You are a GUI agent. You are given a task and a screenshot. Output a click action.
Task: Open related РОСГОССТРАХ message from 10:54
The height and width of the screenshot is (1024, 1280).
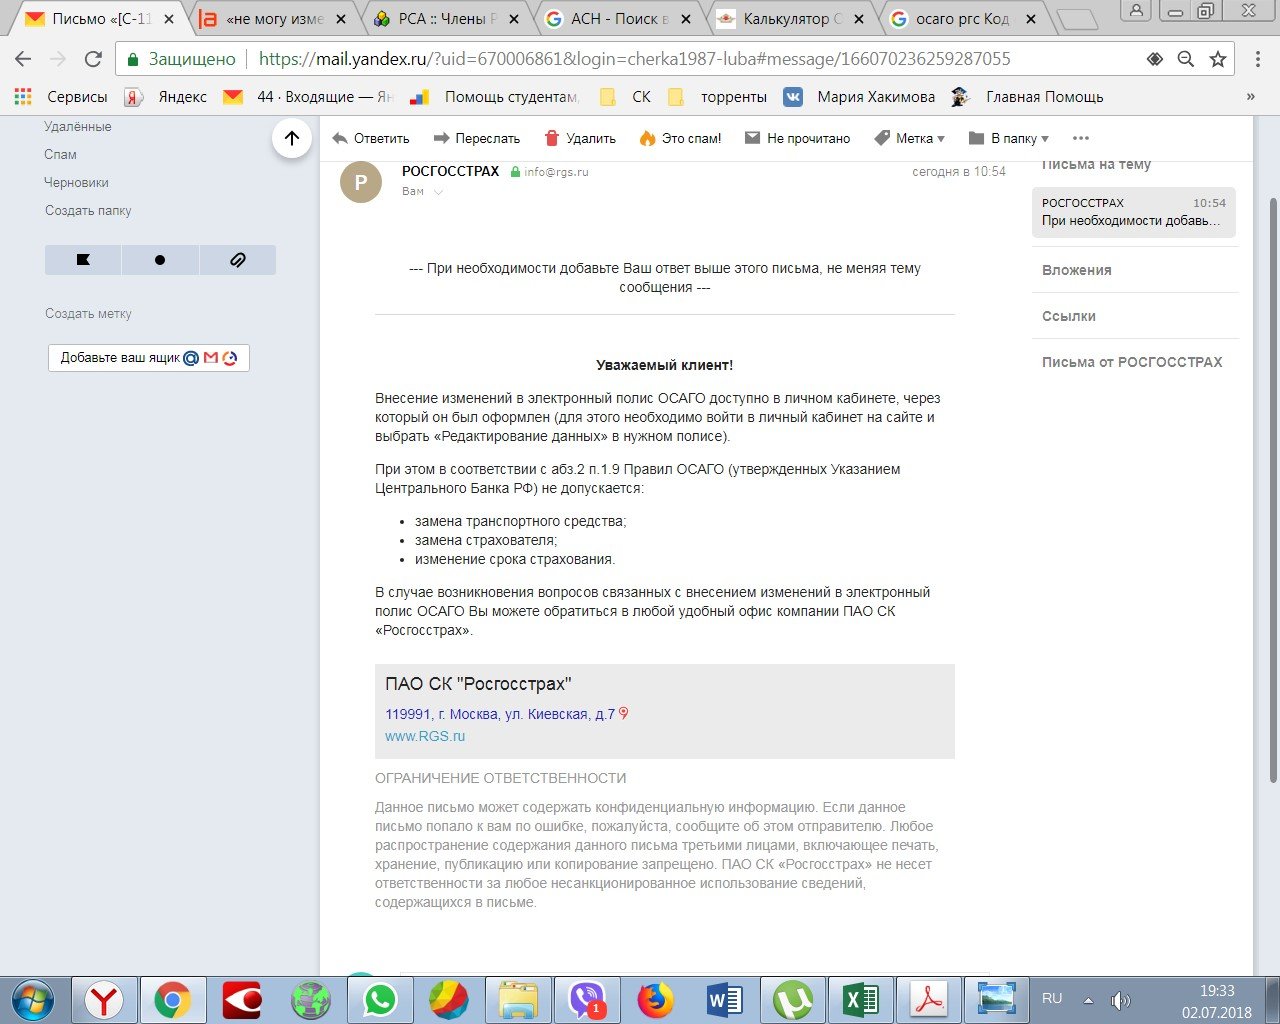click(1134, 212)
